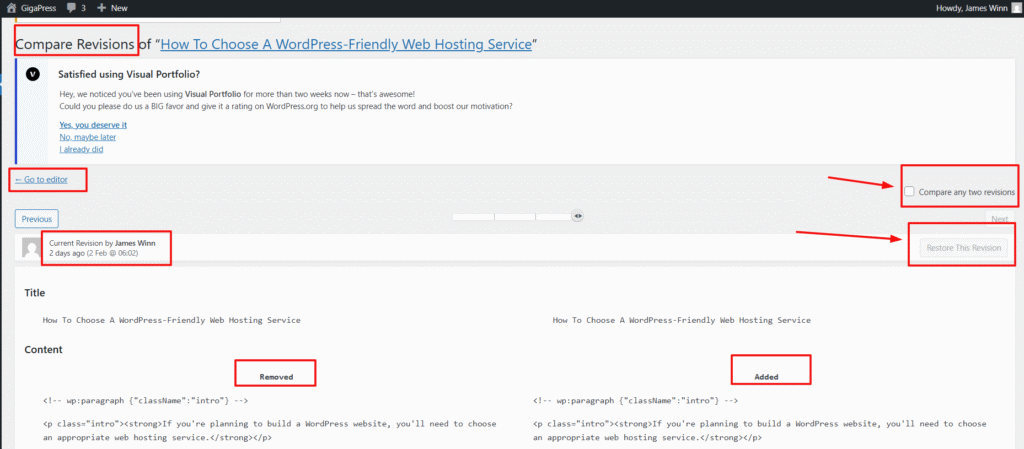The width and height of the screenshot is (1024, 449).
Task: Dismiss notice with 'I already did'
Action: (x=81, y=149)
